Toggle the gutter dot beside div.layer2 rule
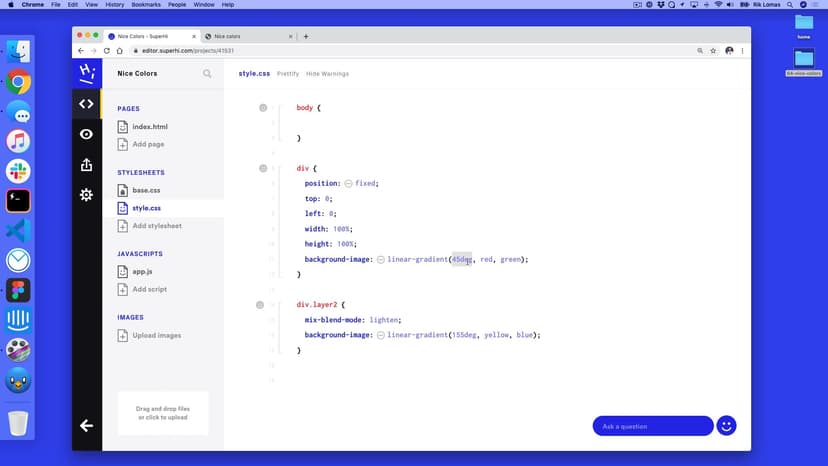The width and height of the screenshot is (828, 466). click(x=259, y=304)
